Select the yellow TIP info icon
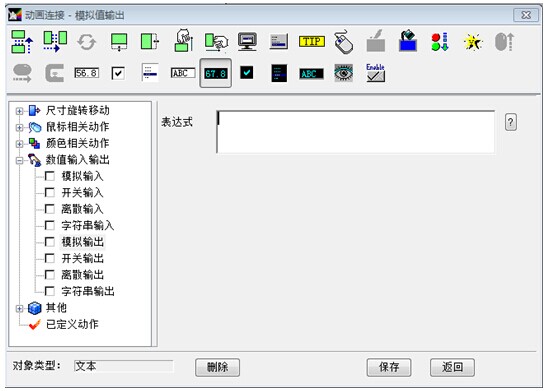The height and width of the screenshot is (391, 545). point(312,42)
